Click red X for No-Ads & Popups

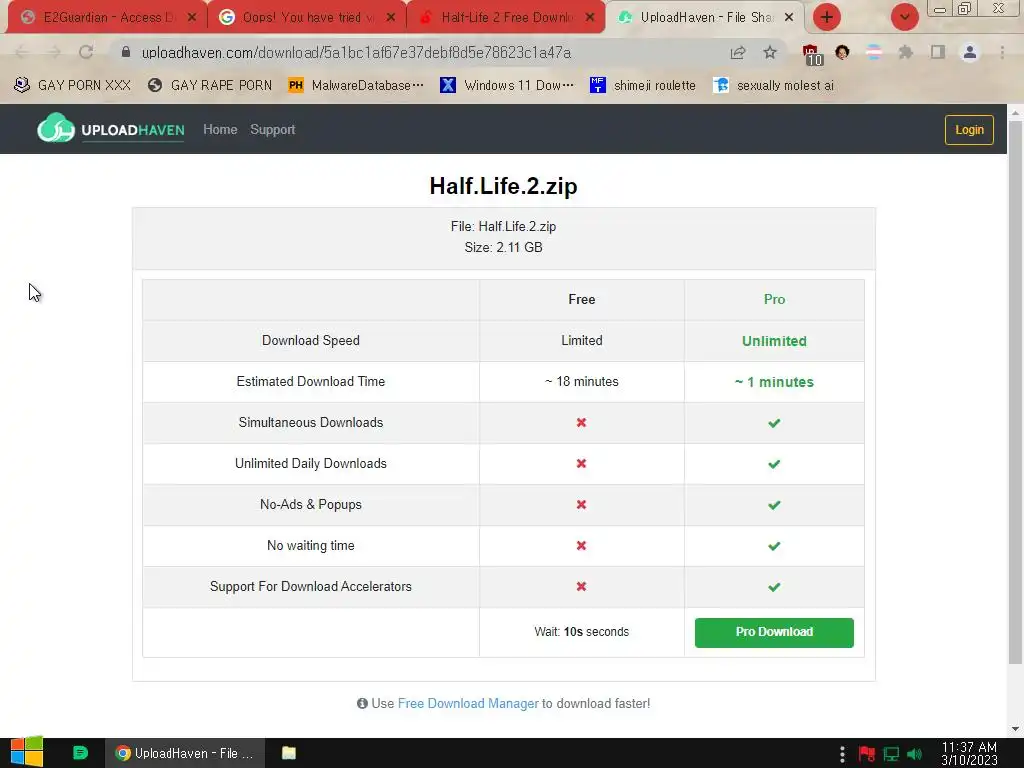pyautogui.click(x=581, y=504)
